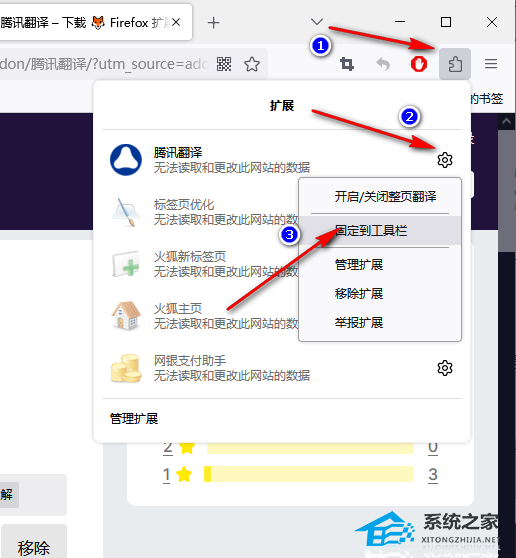Viewport: 516px width, 558px height.
Task: Click the red ad-blocker shield icon
Action: coord(418,64)
